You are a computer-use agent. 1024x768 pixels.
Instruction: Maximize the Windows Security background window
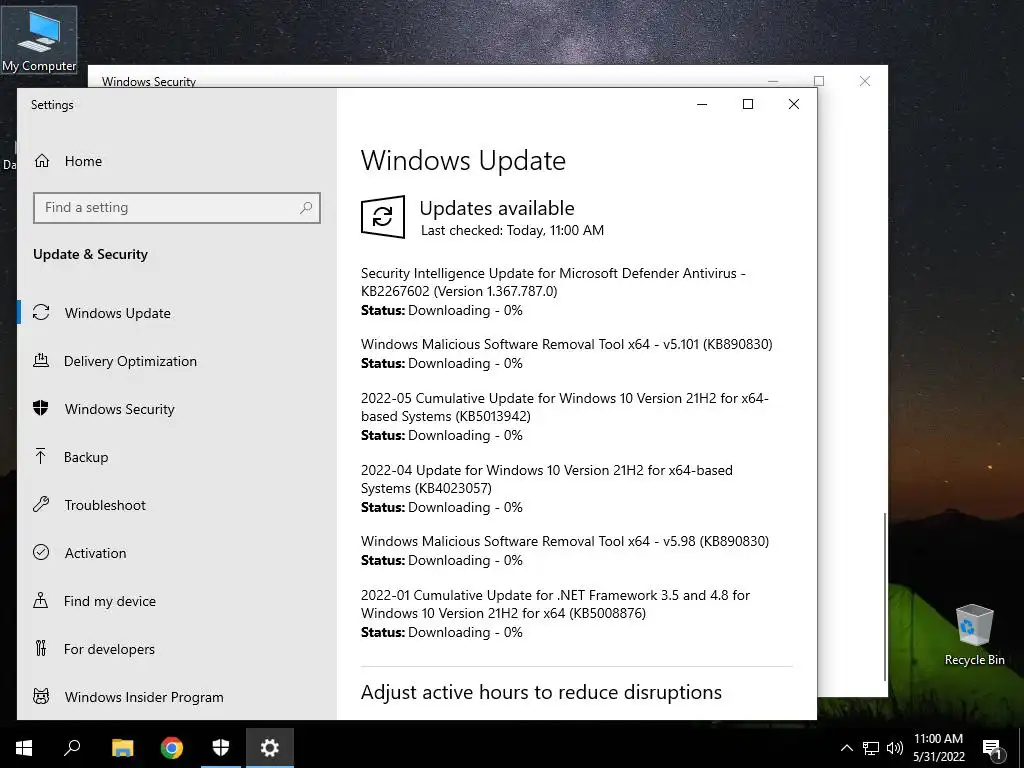tap(818, 81)
